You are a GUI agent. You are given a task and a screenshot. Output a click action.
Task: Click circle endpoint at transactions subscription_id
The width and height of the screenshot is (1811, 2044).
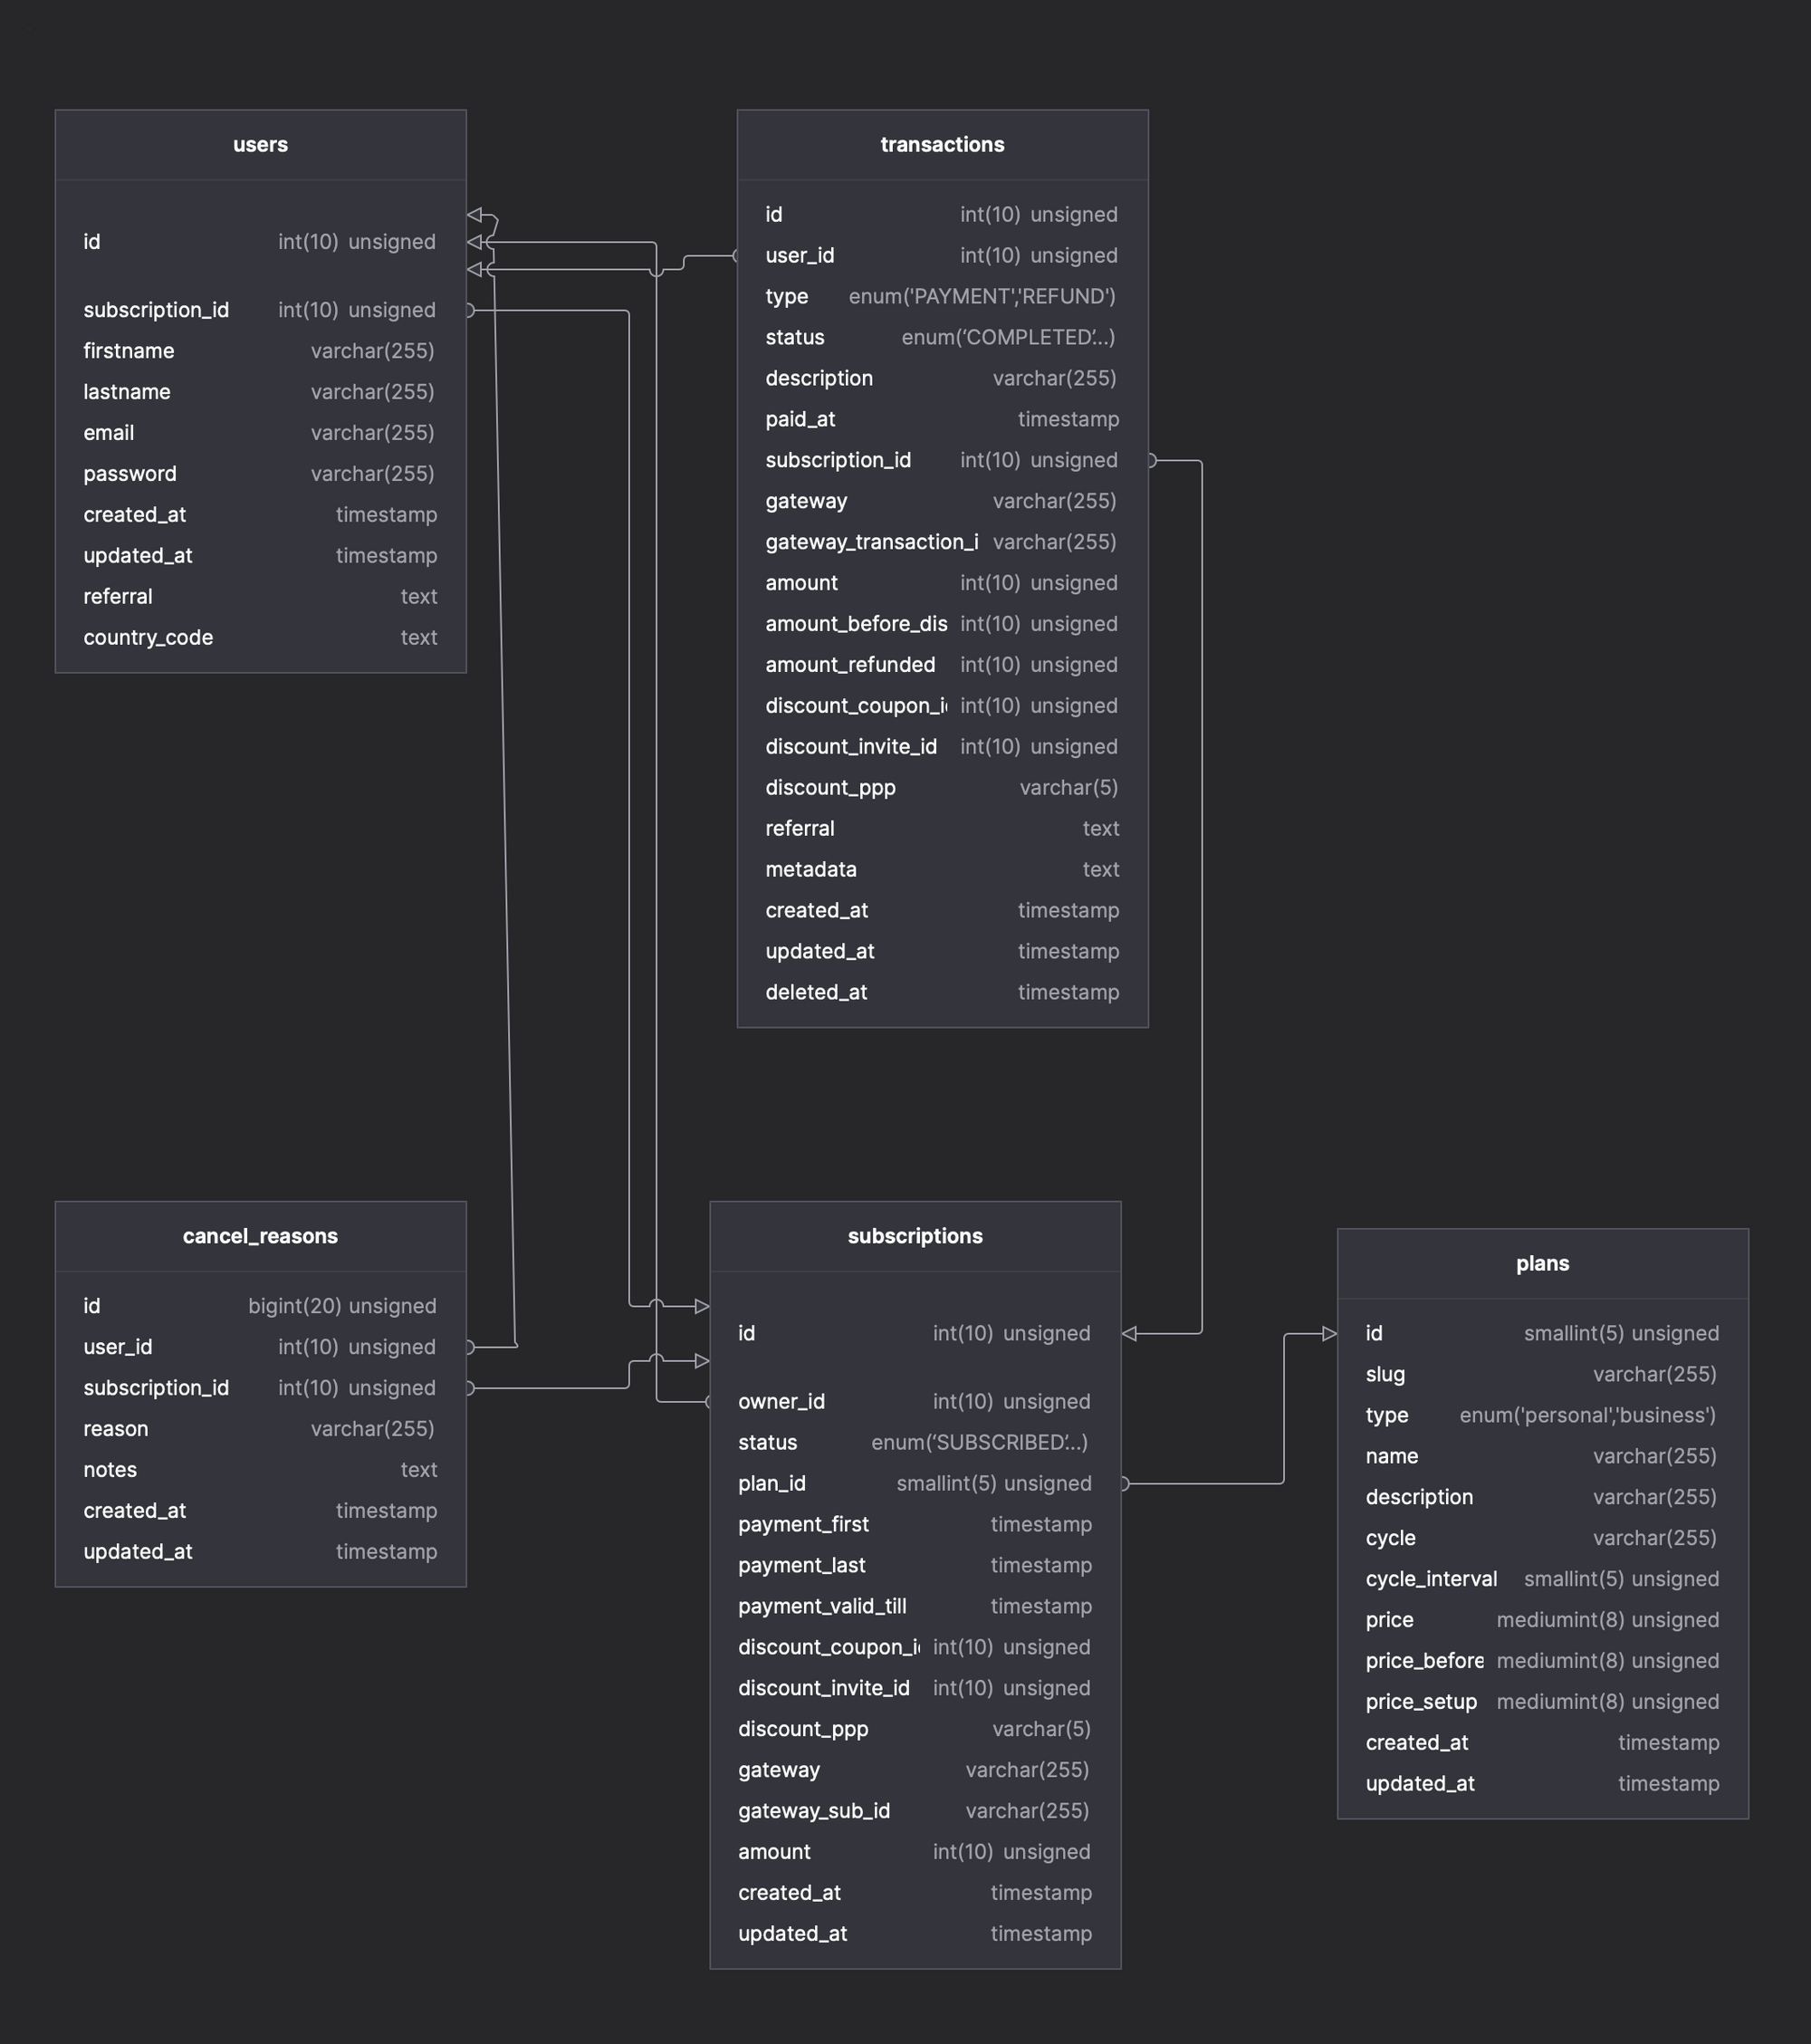1151,461
